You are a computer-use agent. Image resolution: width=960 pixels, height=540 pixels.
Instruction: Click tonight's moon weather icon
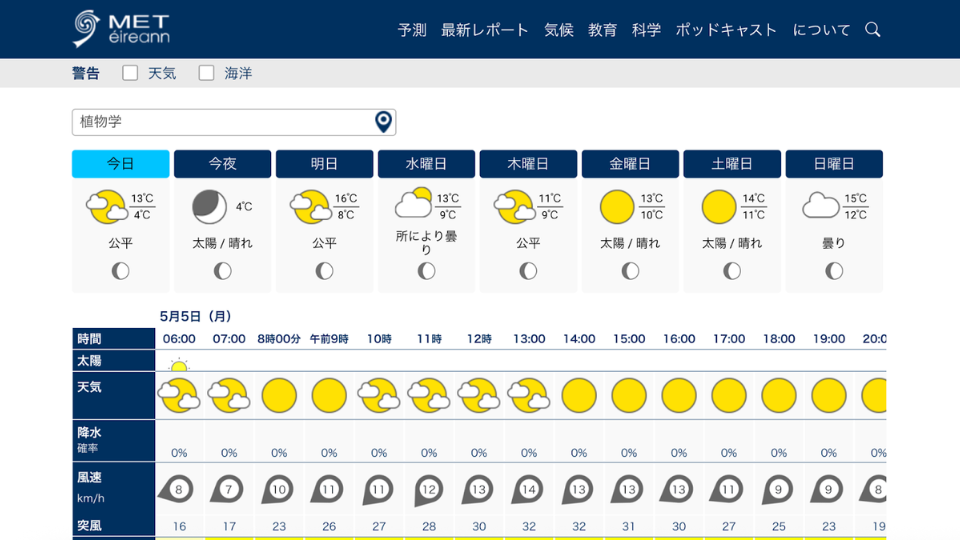point(209,206)
